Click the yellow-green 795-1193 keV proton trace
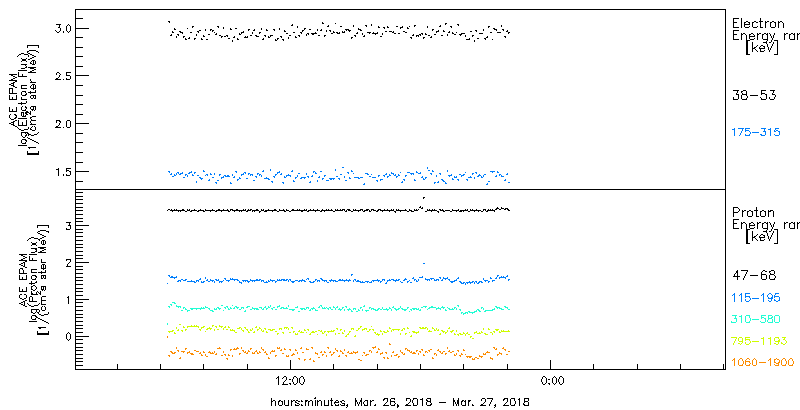 (x=339, y=330)
